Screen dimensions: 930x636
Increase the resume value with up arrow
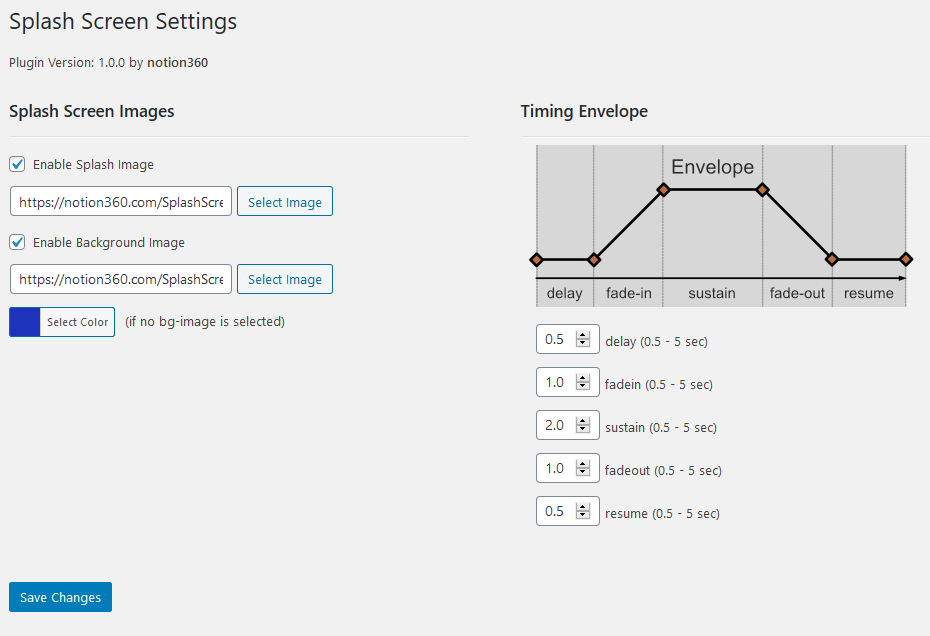(x=583, y=507)
